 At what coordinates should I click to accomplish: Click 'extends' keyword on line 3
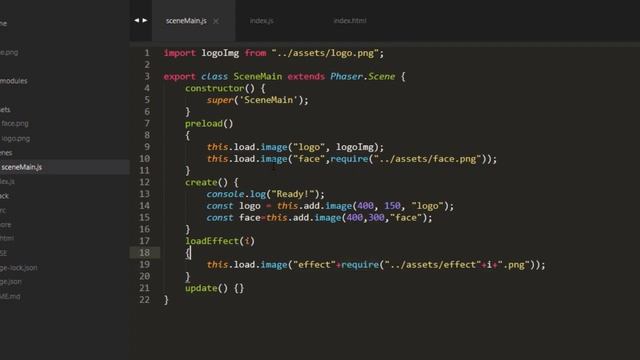click(306, 76)
